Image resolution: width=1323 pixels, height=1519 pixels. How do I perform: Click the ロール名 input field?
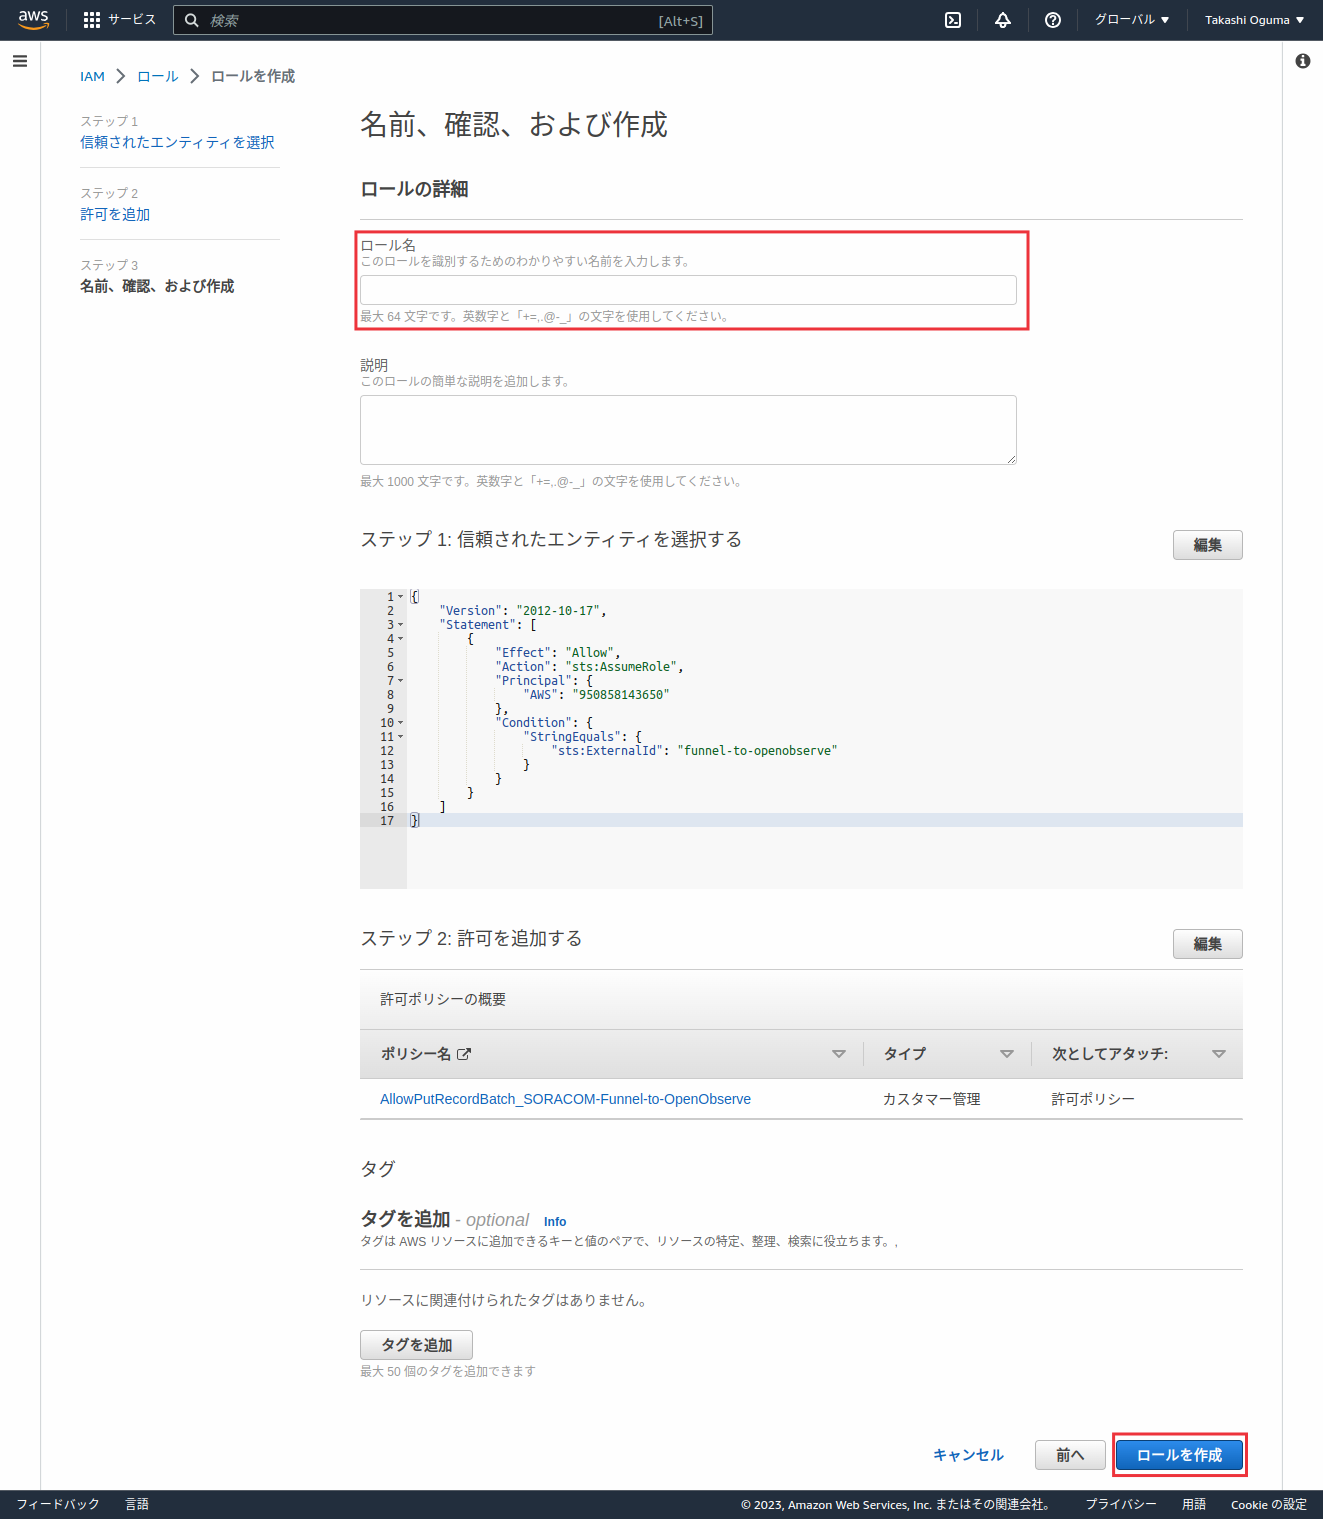[688, 290]
